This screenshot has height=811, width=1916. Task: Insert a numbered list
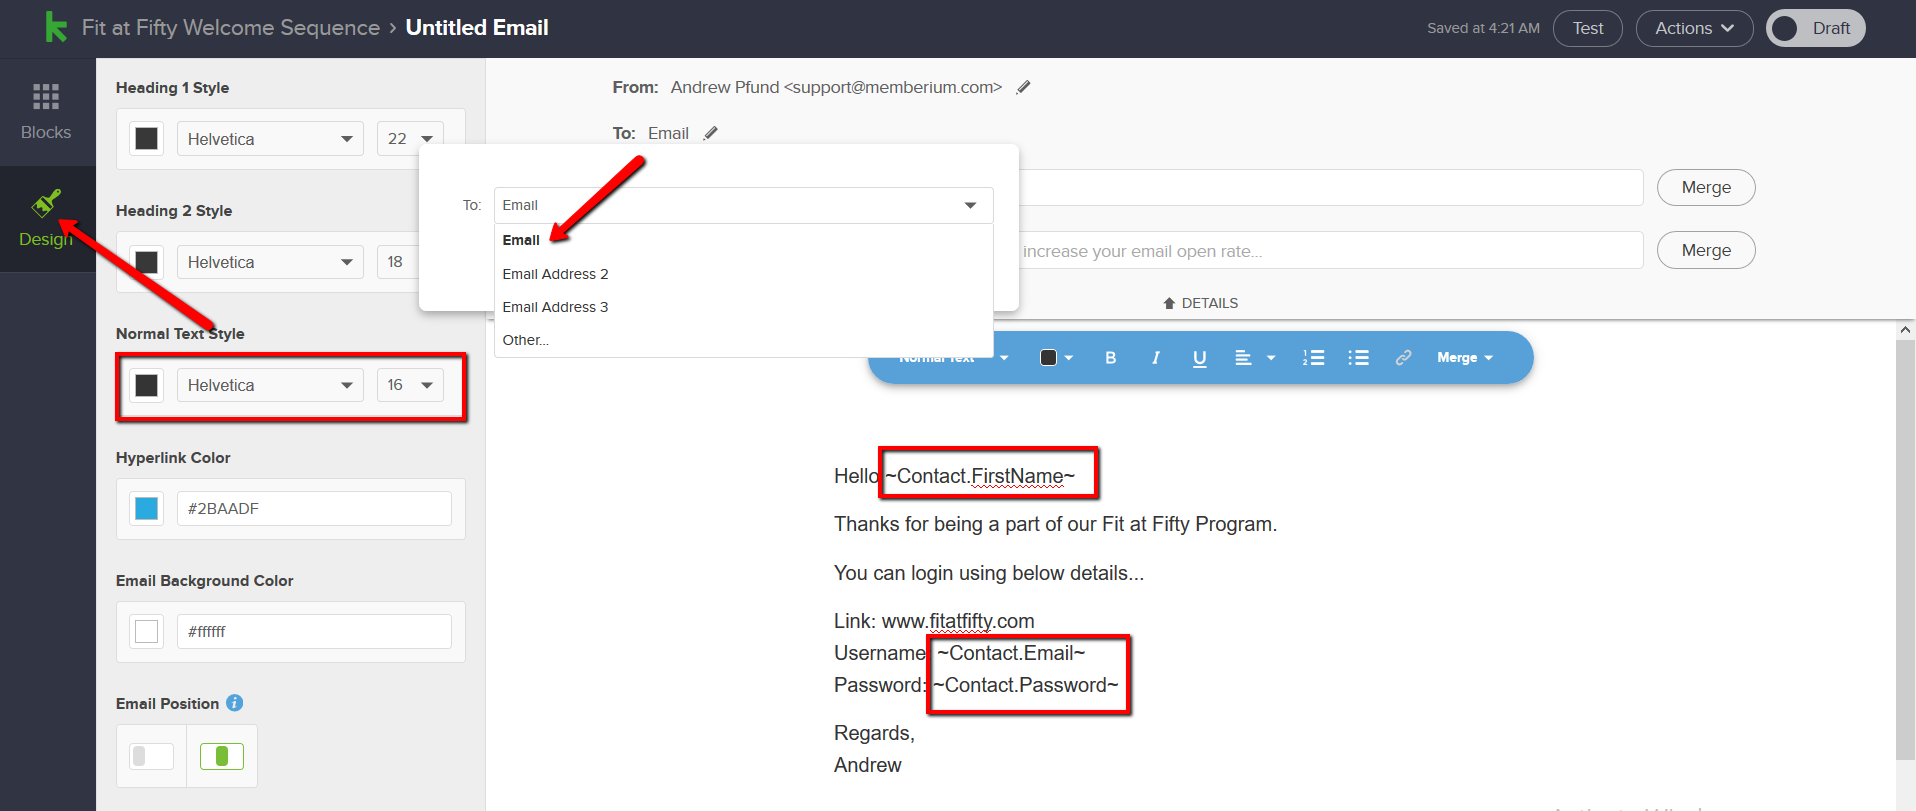coord(1313,358)
